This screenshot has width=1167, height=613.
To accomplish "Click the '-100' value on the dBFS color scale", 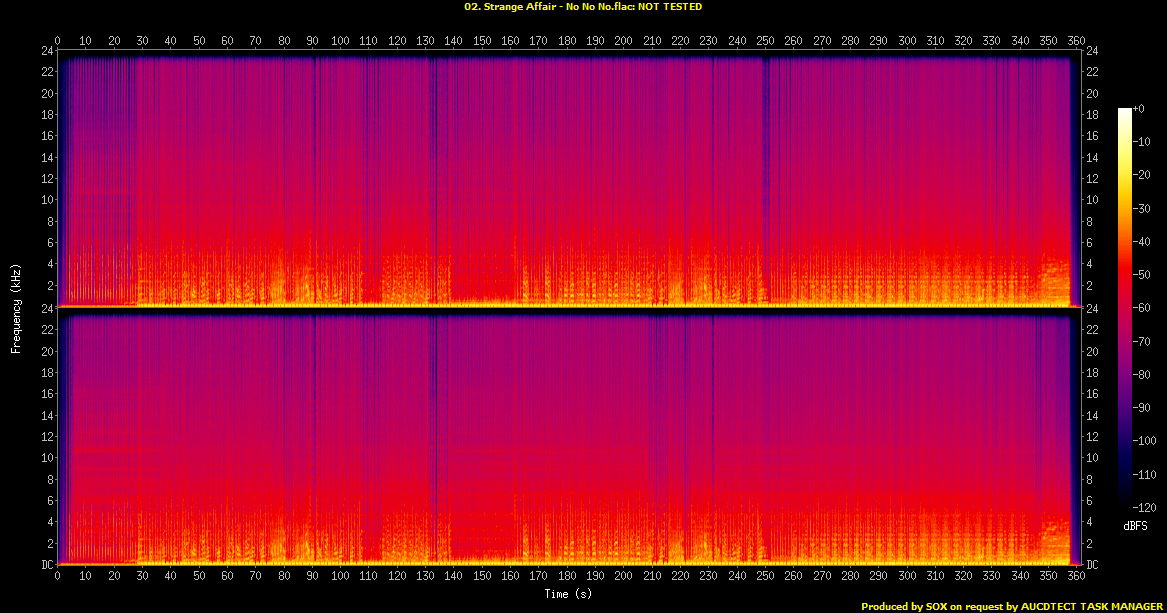I will pos(1145,440).
